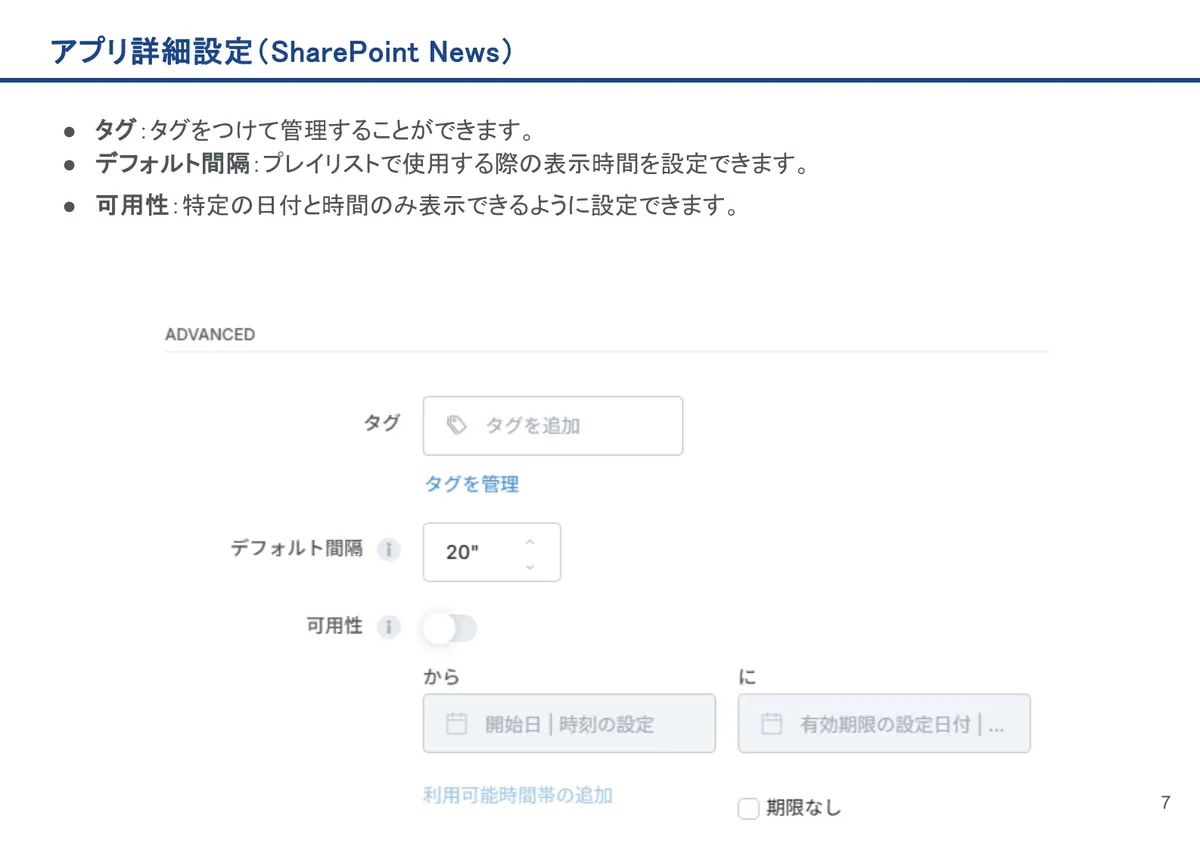Click the タグを追加 input field
The image size is (1200, 849).
point(553,426)
